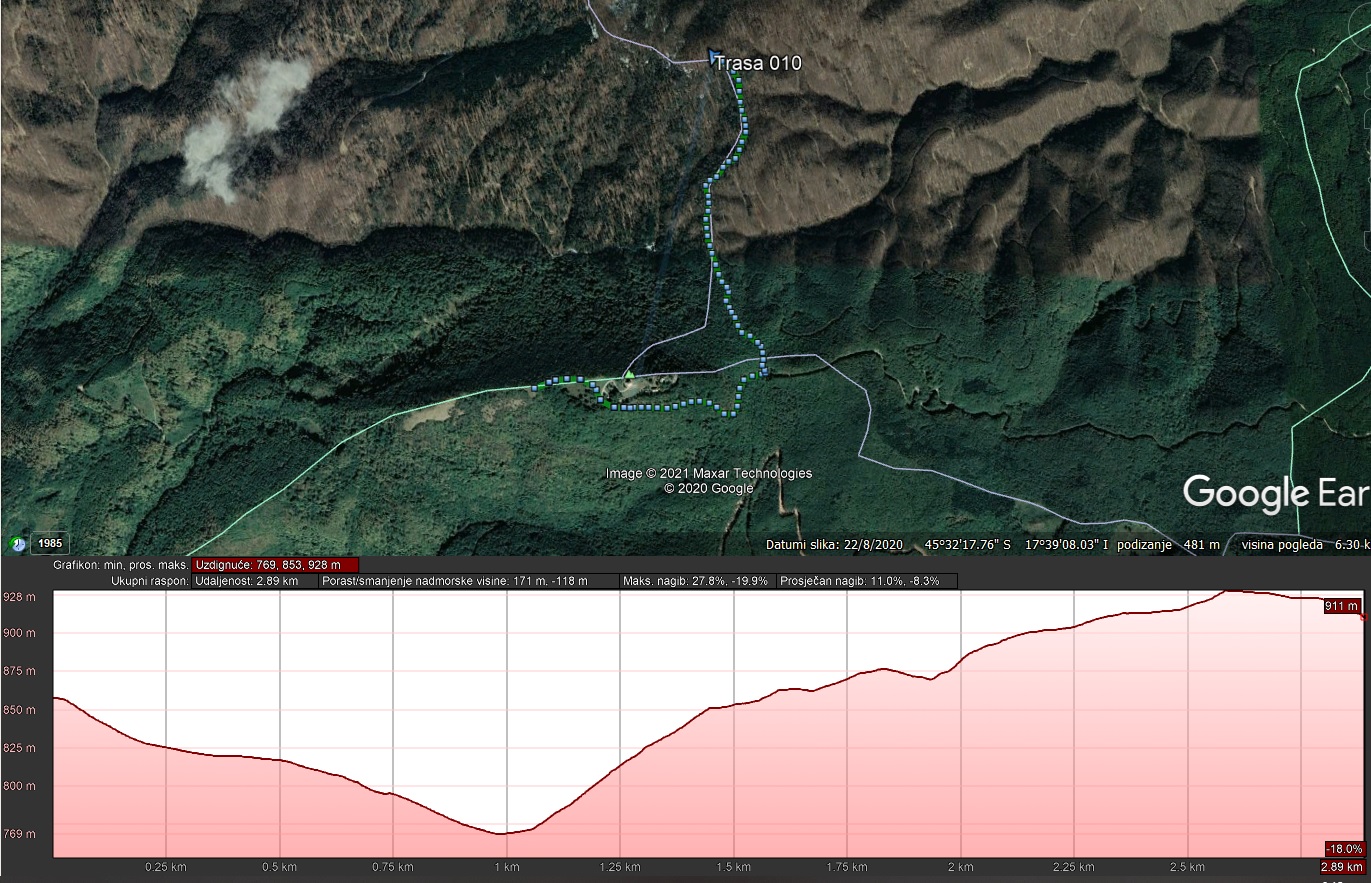This screenshot has height=883, width=1371.
Task: Click the 2.89 km distance indicator label
Action: [x=1342, y=866]
